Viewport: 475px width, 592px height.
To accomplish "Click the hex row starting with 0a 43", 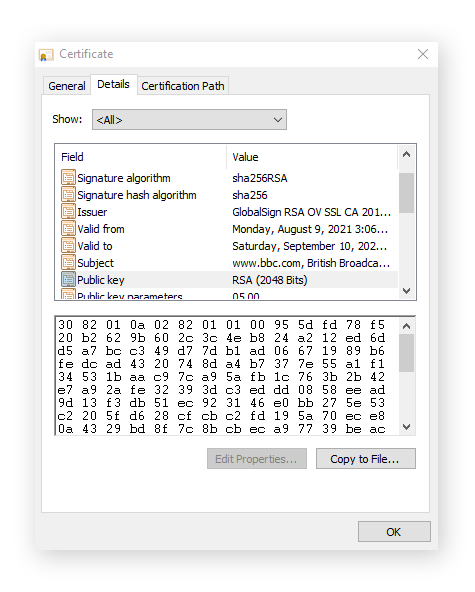I will pyautogui.click(x=221, y=429).
